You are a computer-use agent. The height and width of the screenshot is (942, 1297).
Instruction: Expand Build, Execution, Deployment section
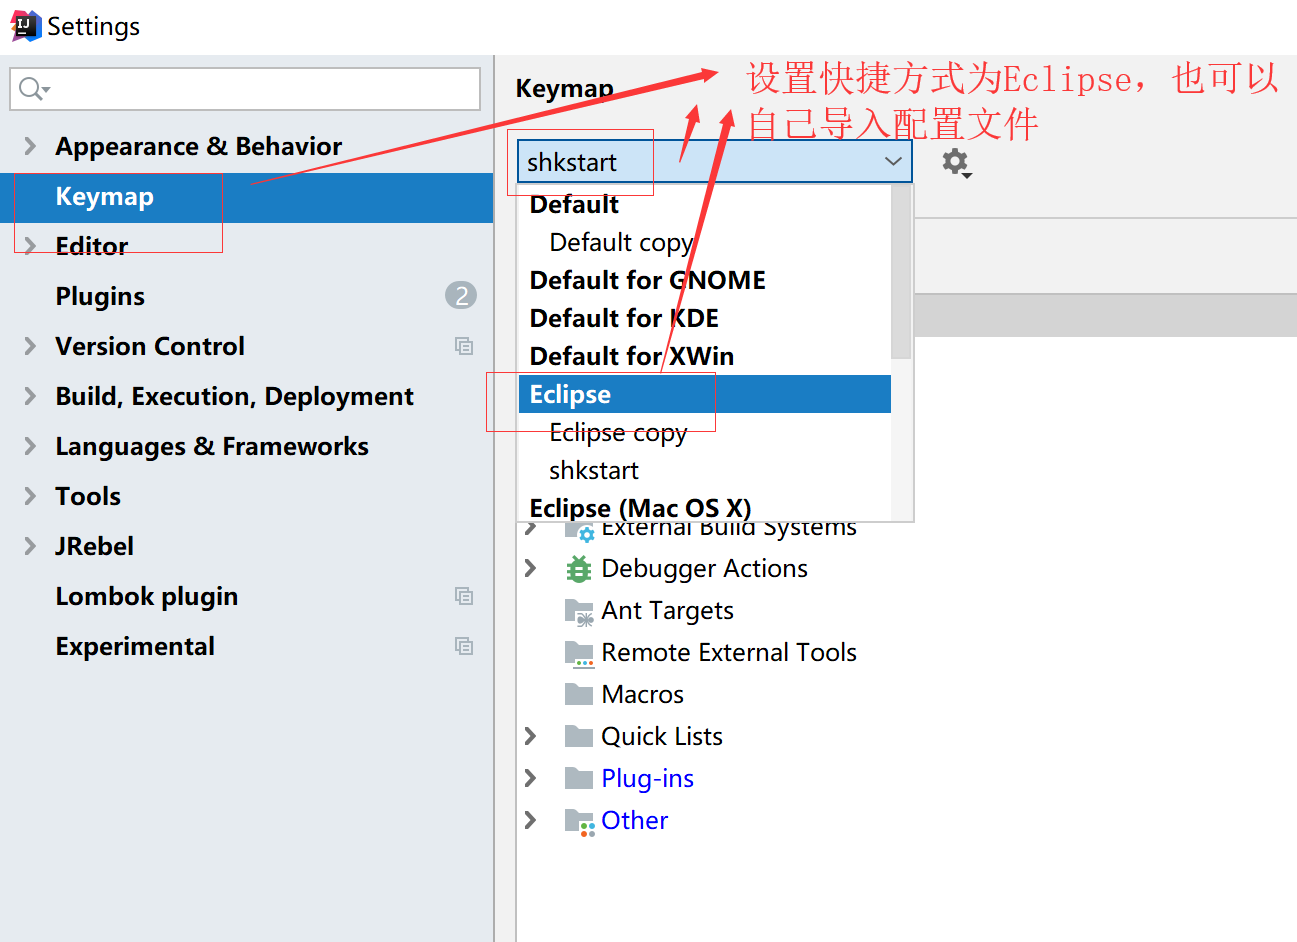click(x=30, y=396)
